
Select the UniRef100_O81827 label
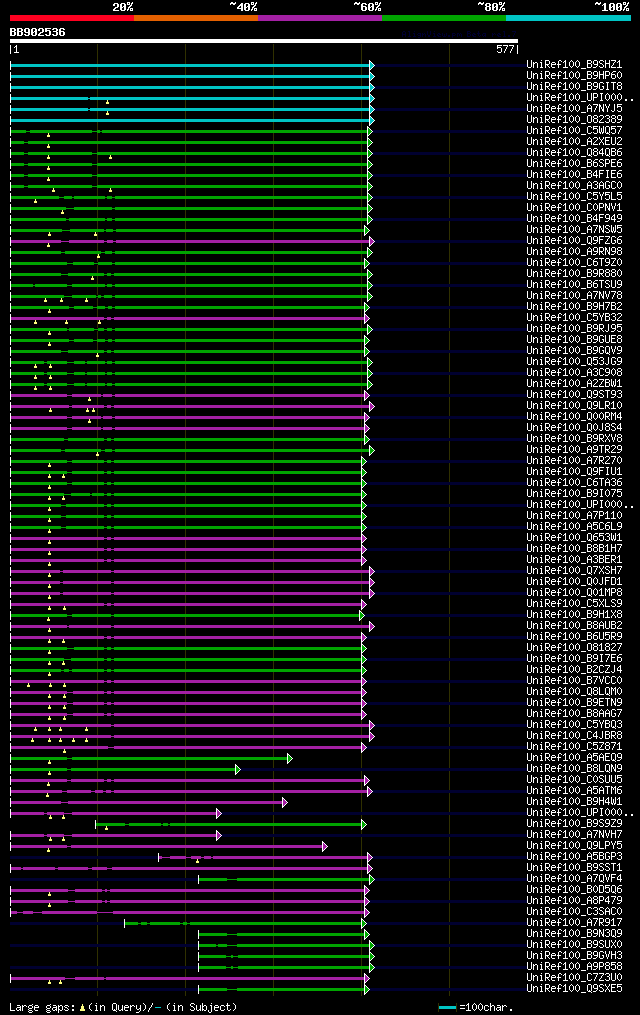tap(574, 648)
